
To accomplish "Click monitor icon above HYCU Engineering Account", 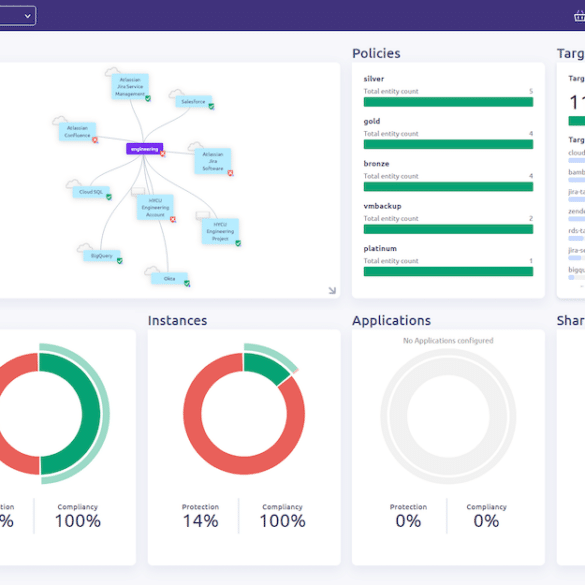I will pyautogui.click(x=138, y=192).
